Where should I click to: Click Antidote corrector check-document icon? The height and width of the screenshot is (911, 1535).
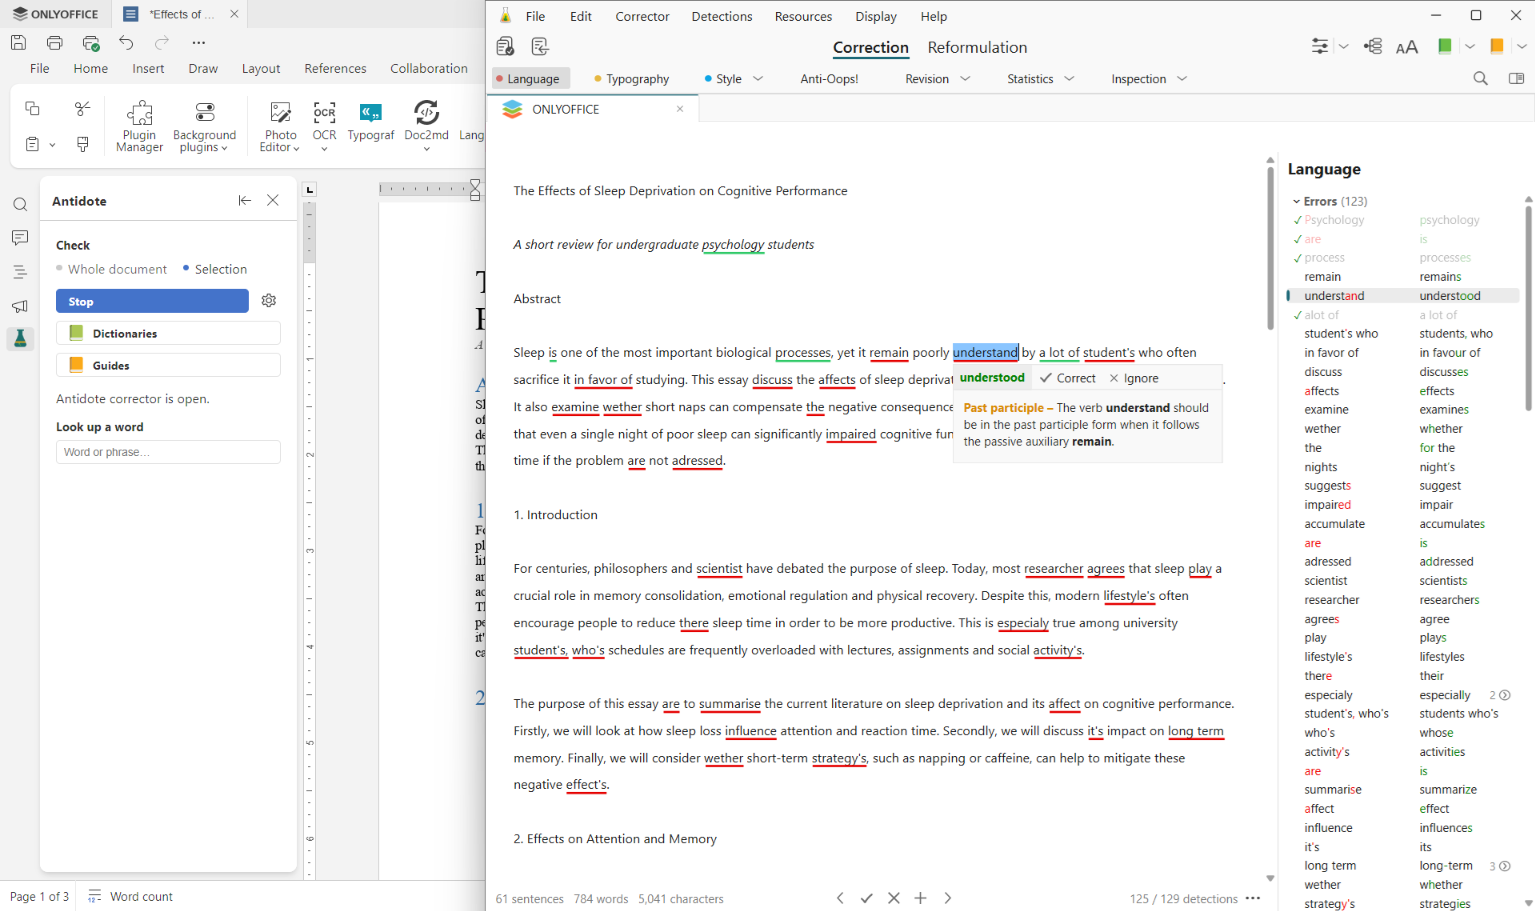(x=506, y=46)
